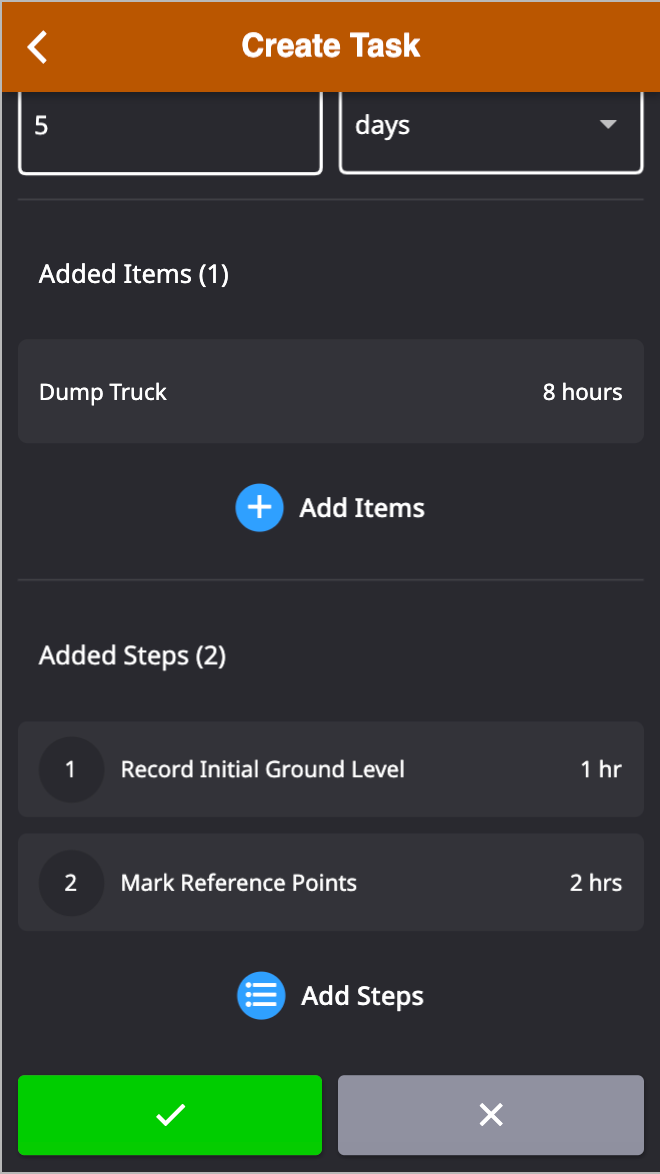This screenshot has height=1174, width=660.
Task: Click the Add Items text label
Action: (362, 508)
